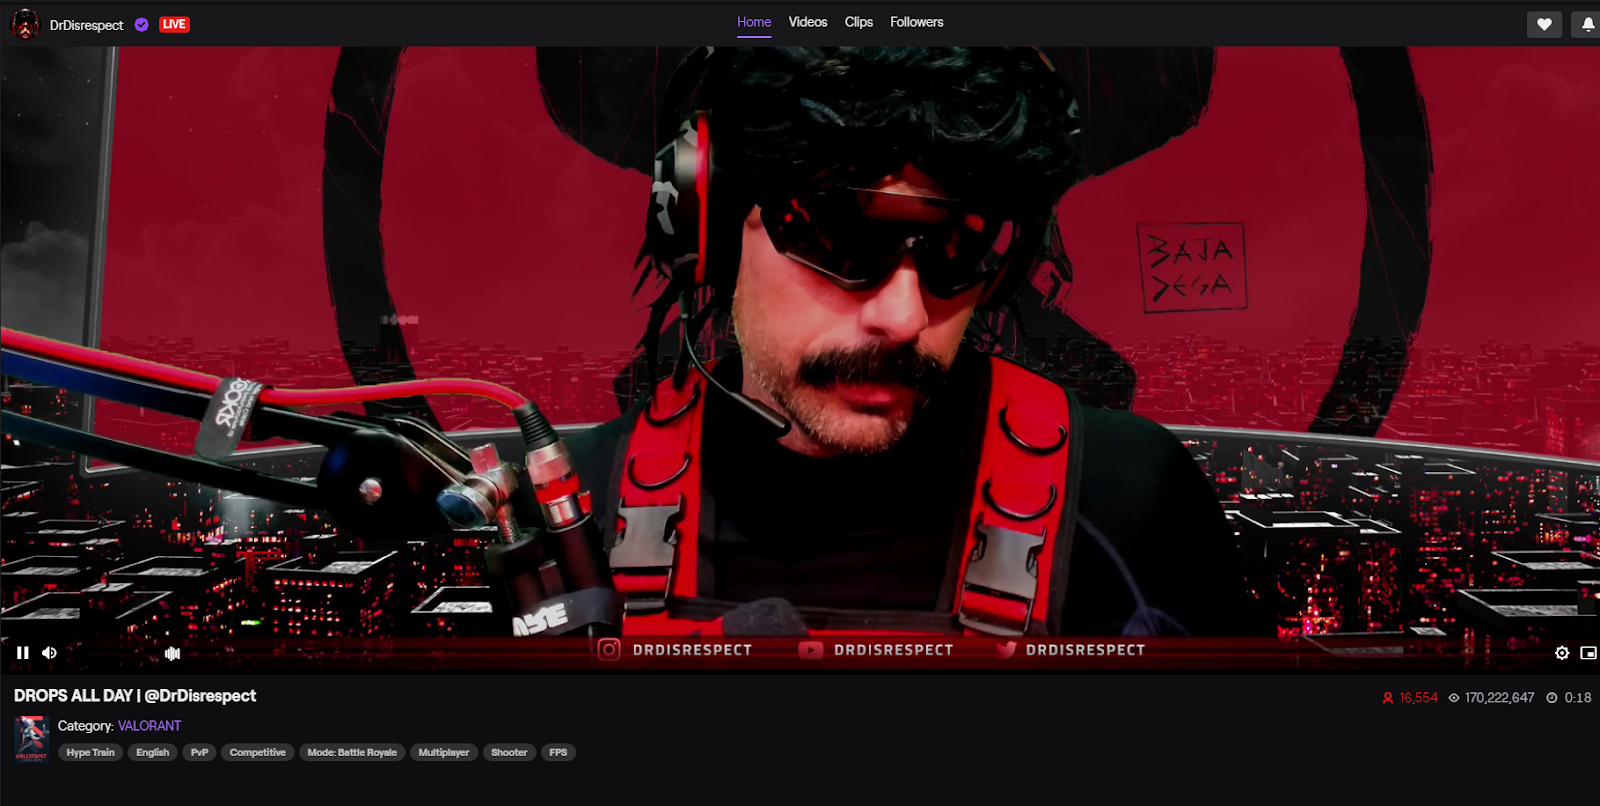This screenshot has width=1600, height=806.
Task: Click the audio waveform icon in player
Action: point(172,653)
